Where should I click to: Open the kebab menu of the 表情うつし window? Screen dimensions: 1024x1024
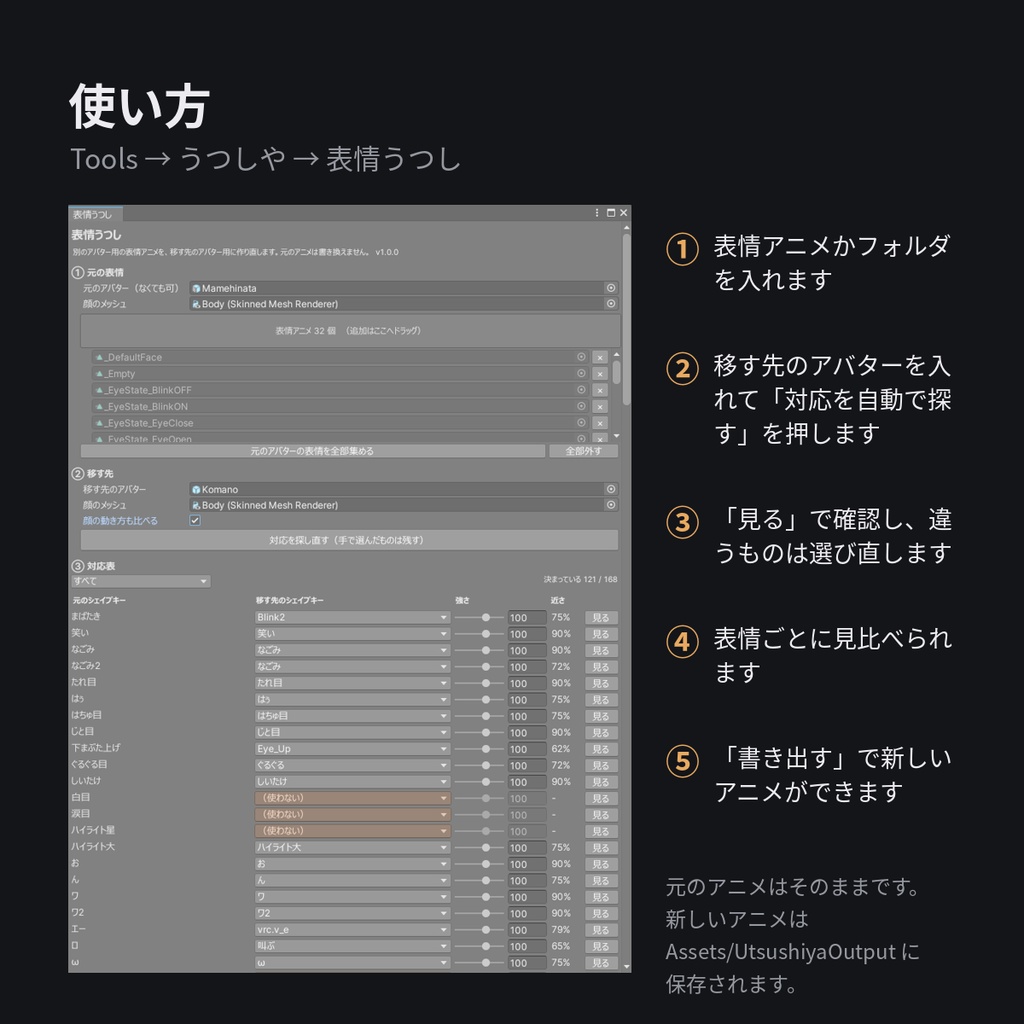pos(597,213)
